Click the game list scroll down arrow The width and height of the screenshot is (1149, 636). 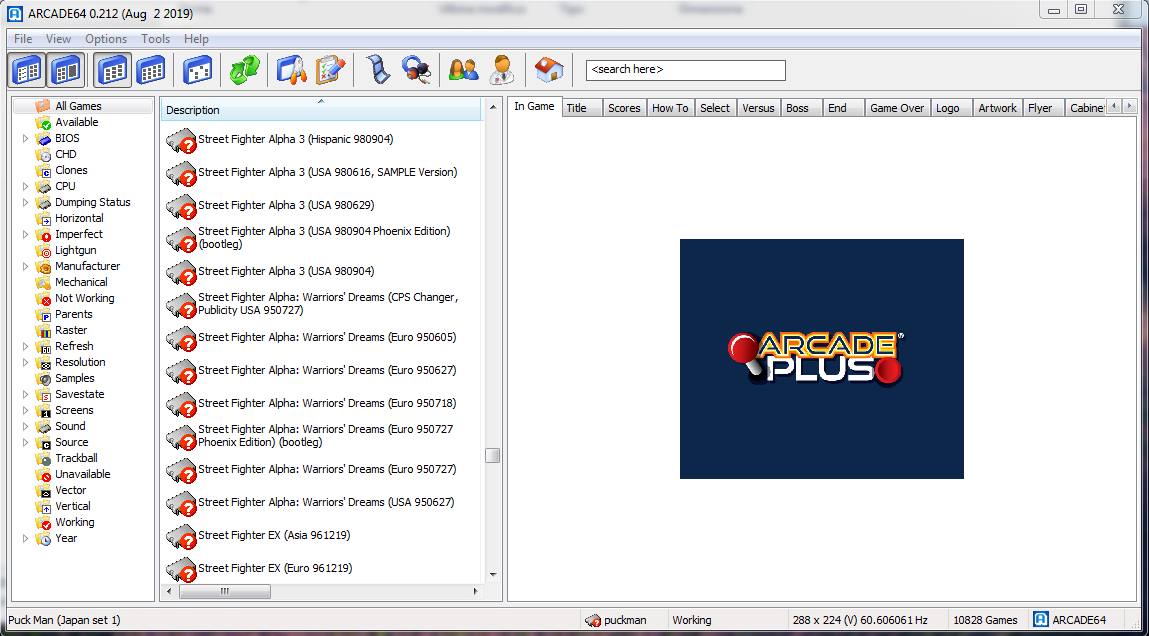click(x=492, y=575)
